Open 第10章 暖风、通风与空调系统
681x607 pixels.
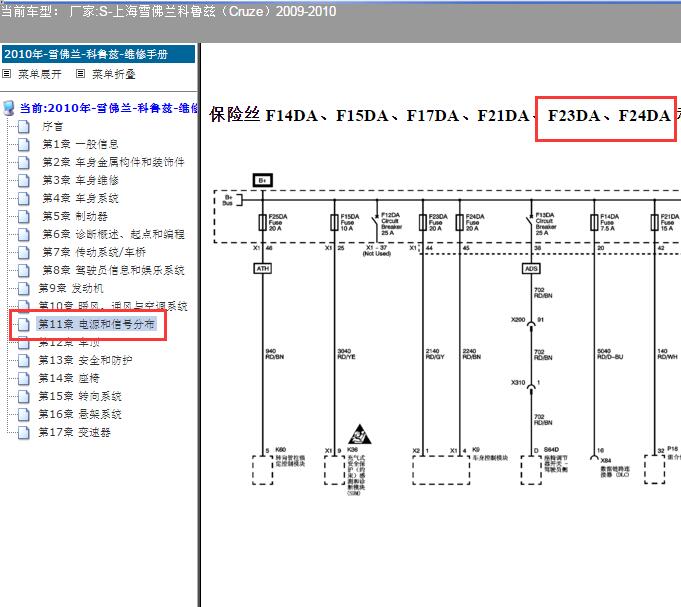click(x=113, y=306)
